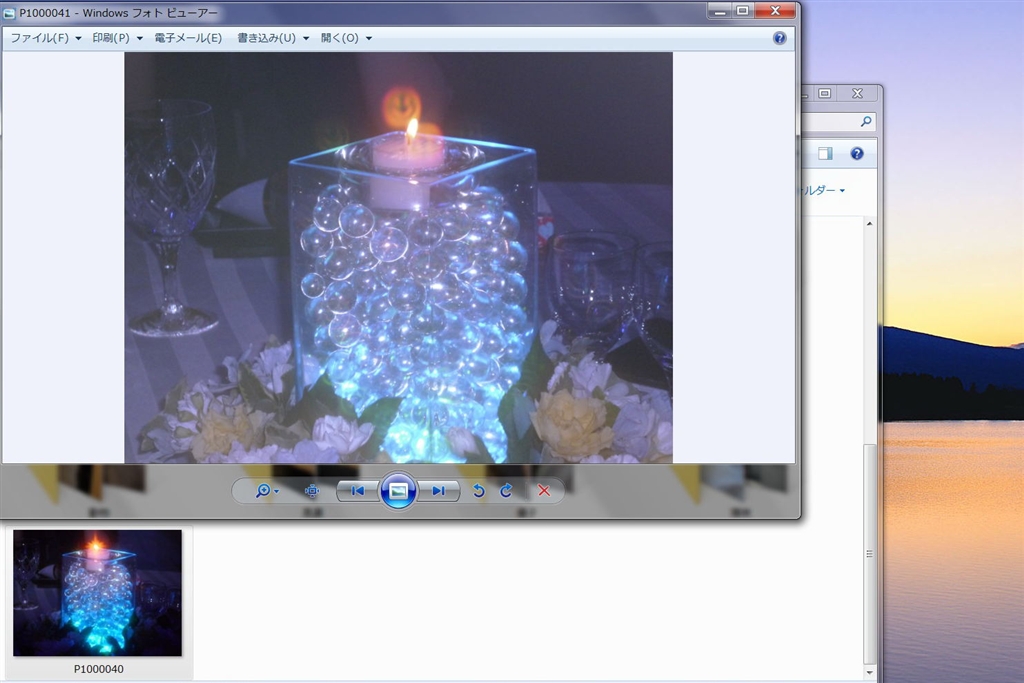Viewport: 1024px width, 683px height.
Task: Select the P1000040 thumbnail
Action: click(98, 593)
